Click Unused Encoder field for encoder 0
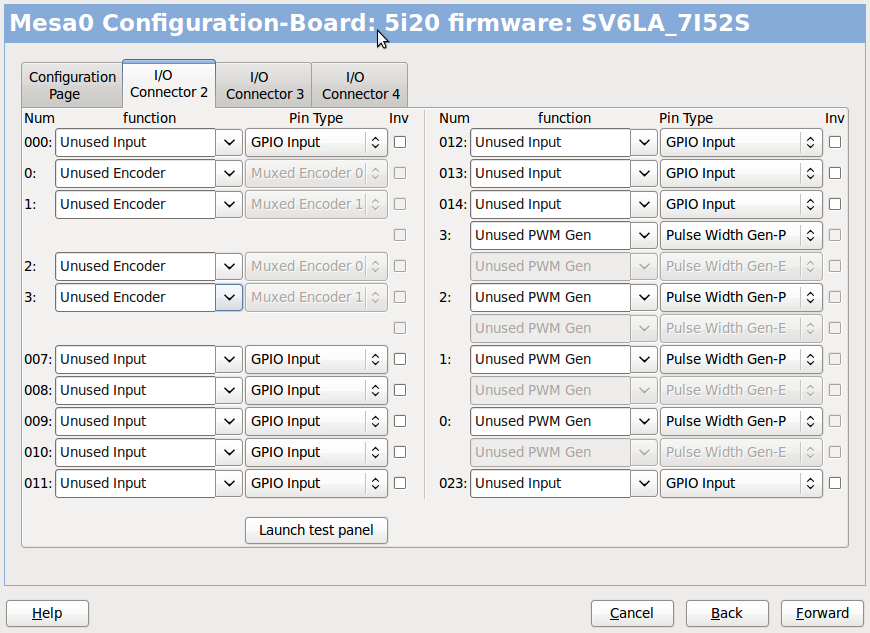870x633 pixels. 135,174
